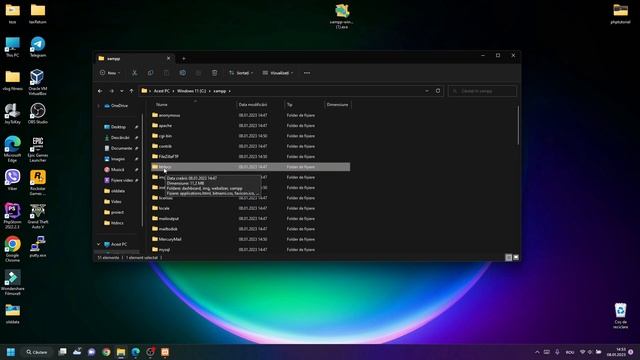Screen dimensions: 640x360
Task: Click the Paste icon in Explorer toolbar
Action: pos(166,73)
